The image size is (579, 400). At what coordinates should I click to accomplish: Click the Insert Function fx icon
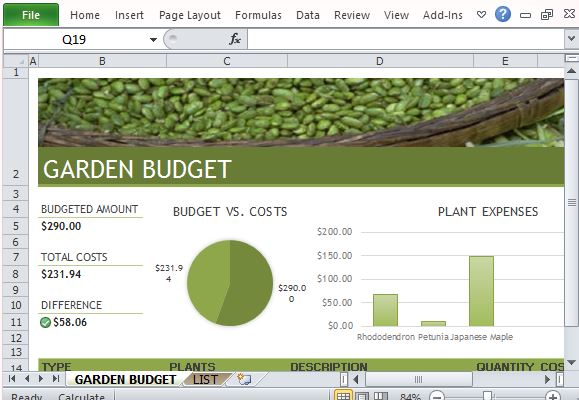235,39
